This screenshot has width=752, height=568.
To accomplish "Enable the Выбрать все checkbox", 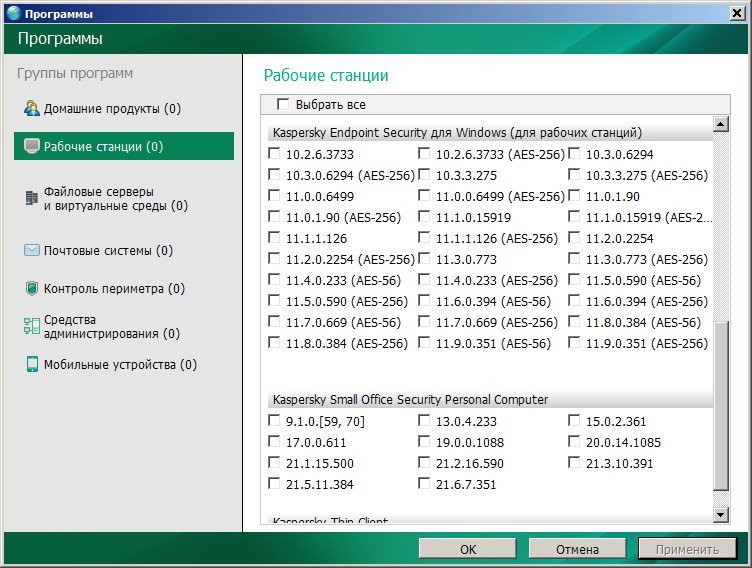I will pyautogui.click(x=283, y=104).
